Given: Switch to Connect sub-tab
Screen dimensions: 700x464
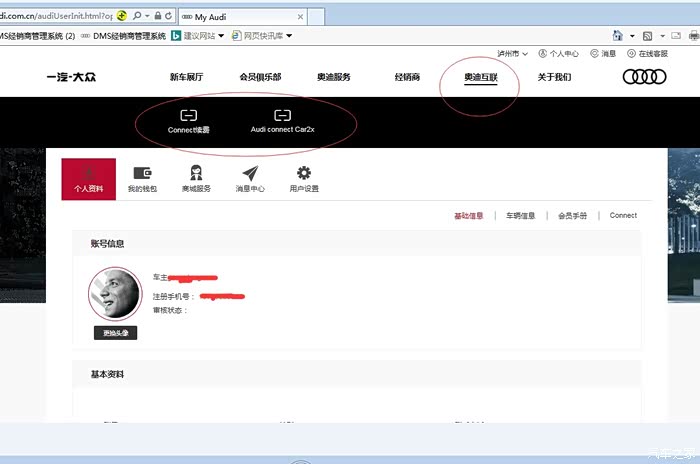Looking at the screenshot, I should coord(623,215).
